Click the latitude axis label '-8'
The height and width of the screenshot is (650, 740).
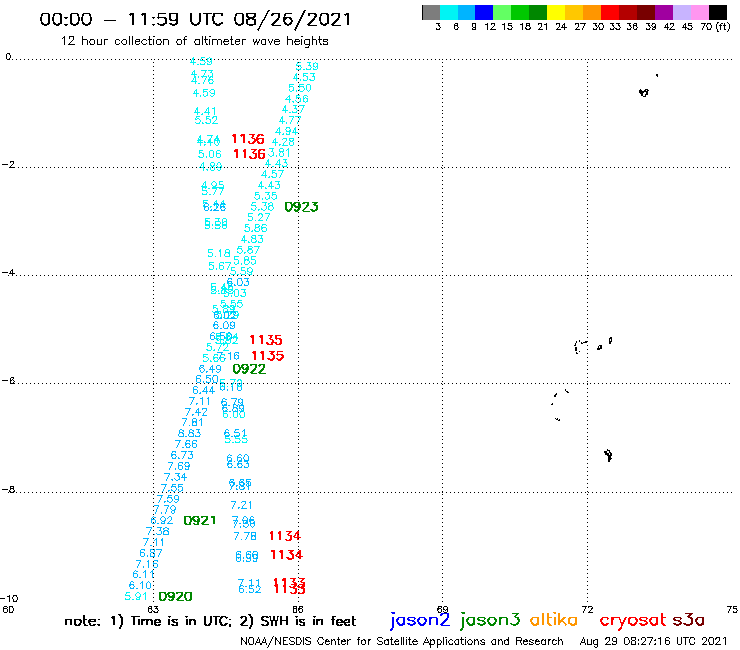click(x=8, y=490)
